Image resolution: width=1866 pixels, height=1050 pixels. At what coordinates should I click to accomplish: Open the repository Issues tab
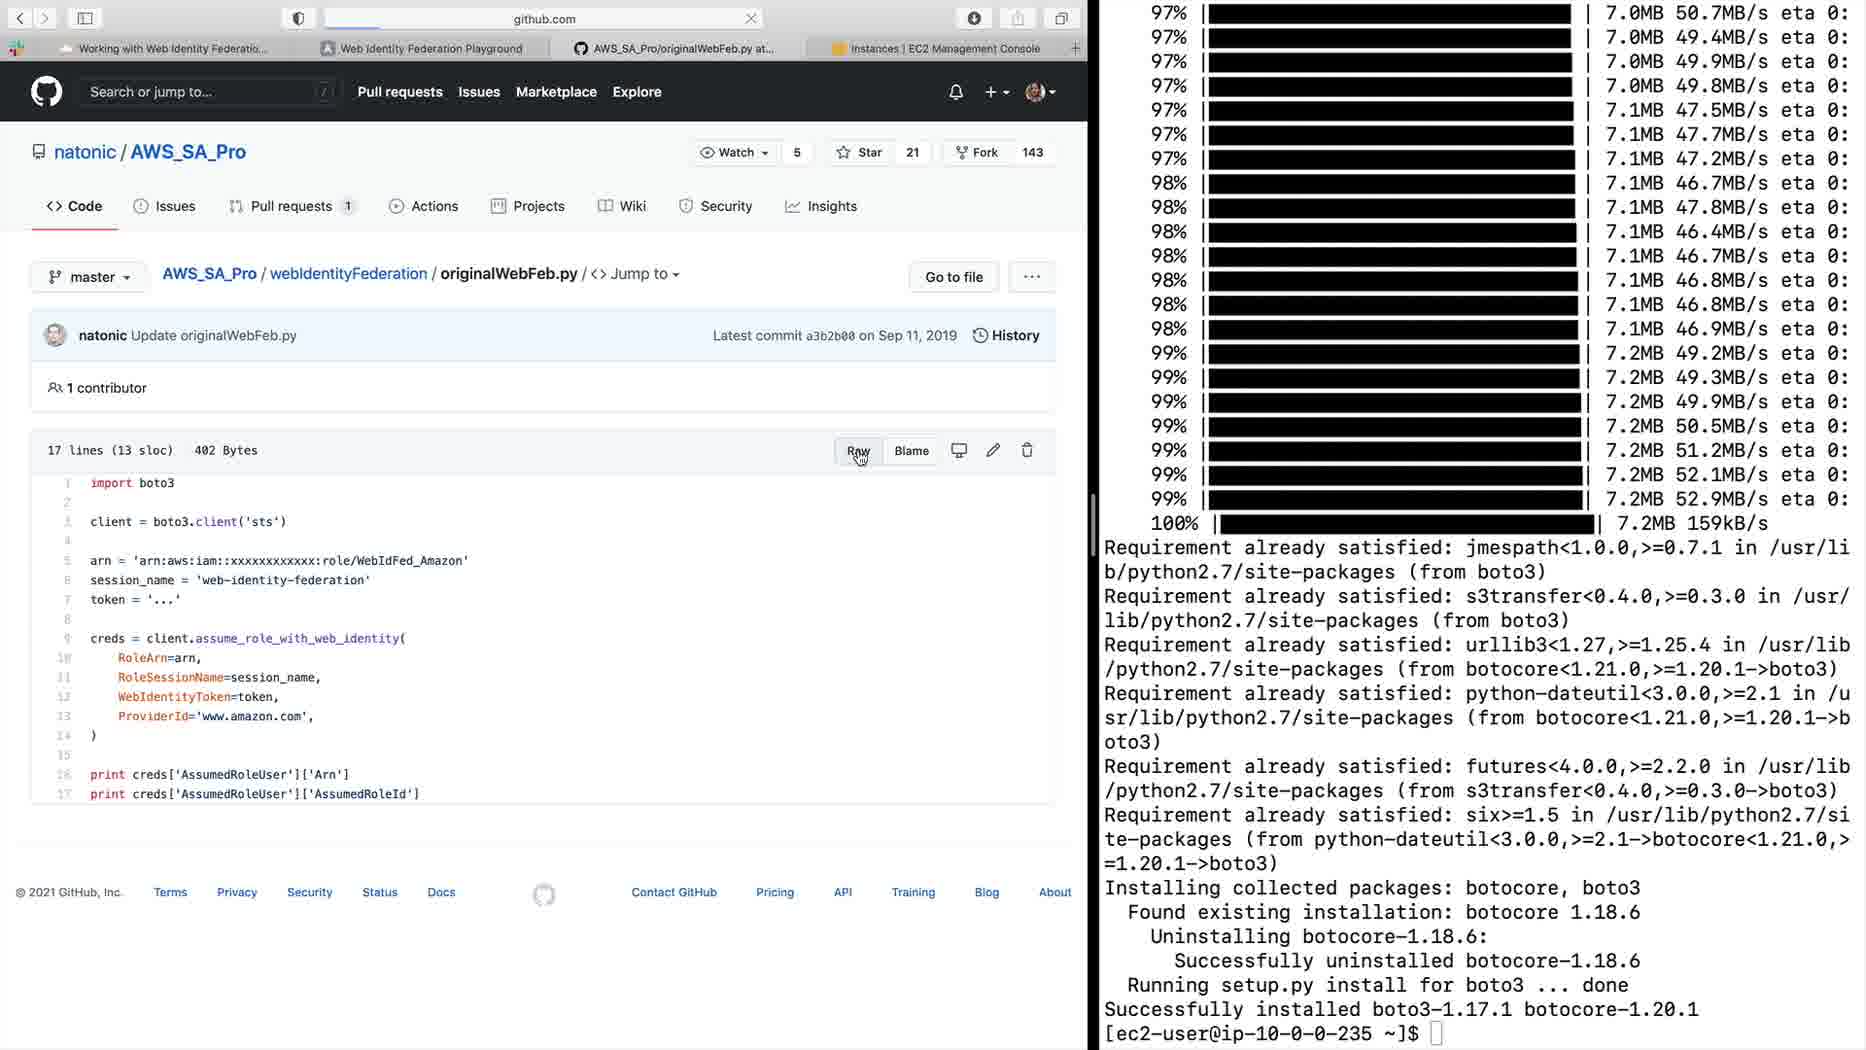(x=164, y=206)
